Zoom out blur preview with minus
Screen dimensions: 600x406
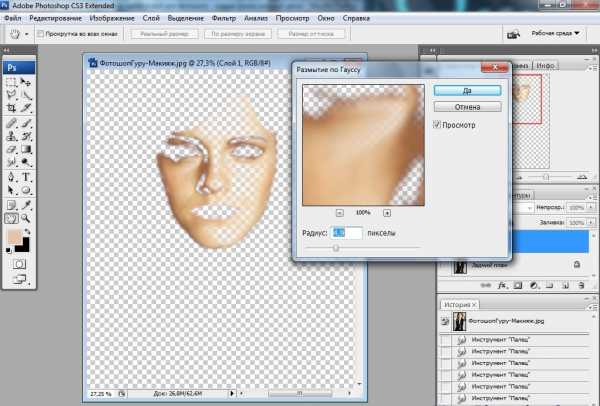click(x=339, y=213)
